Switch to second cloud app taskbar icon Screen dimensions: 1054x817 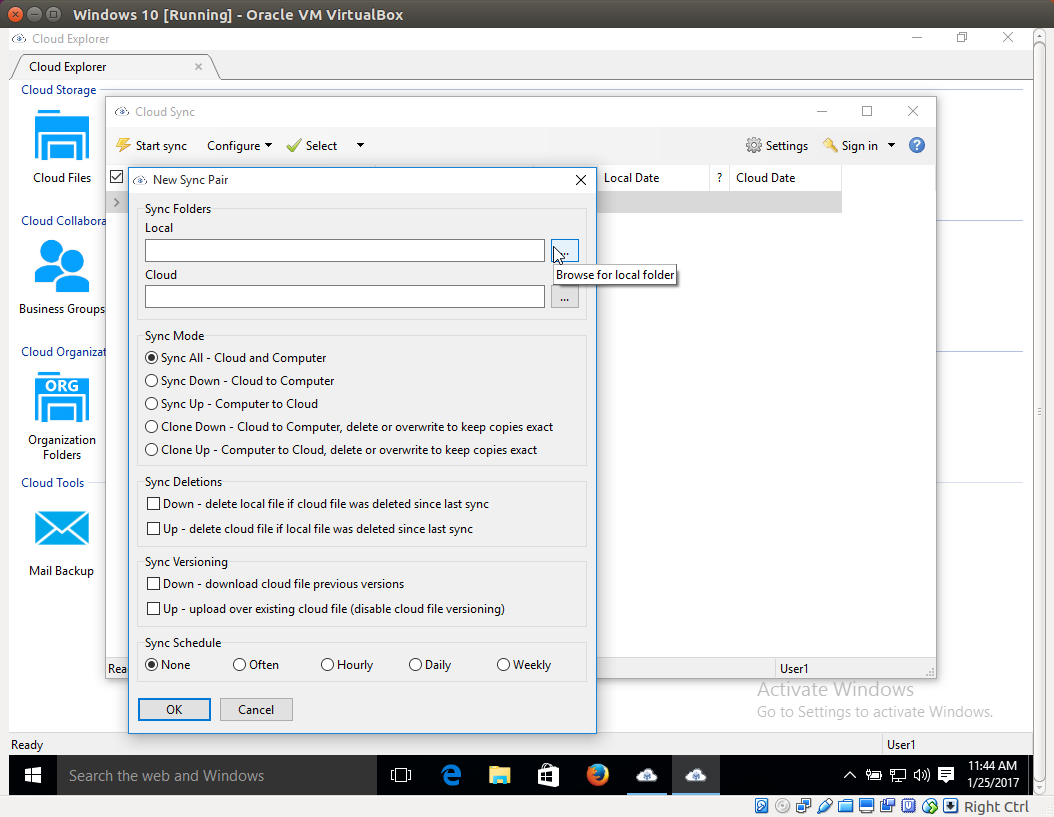(696, 775)
